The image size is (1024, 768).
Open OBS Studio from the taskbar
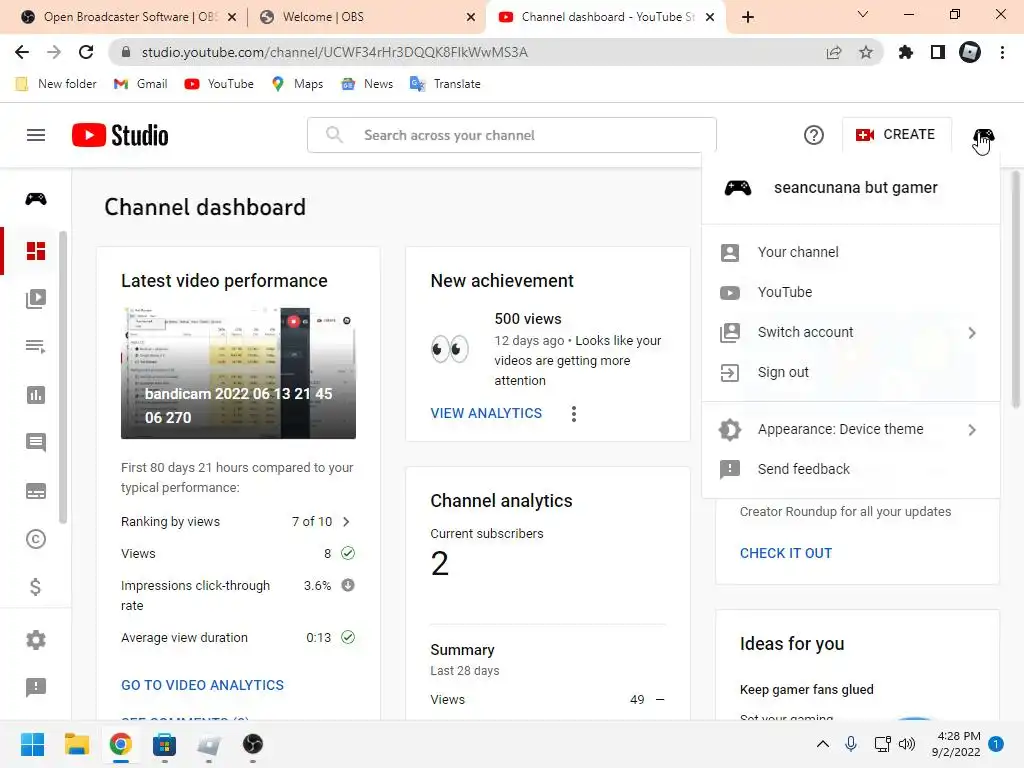pos(253,744)
